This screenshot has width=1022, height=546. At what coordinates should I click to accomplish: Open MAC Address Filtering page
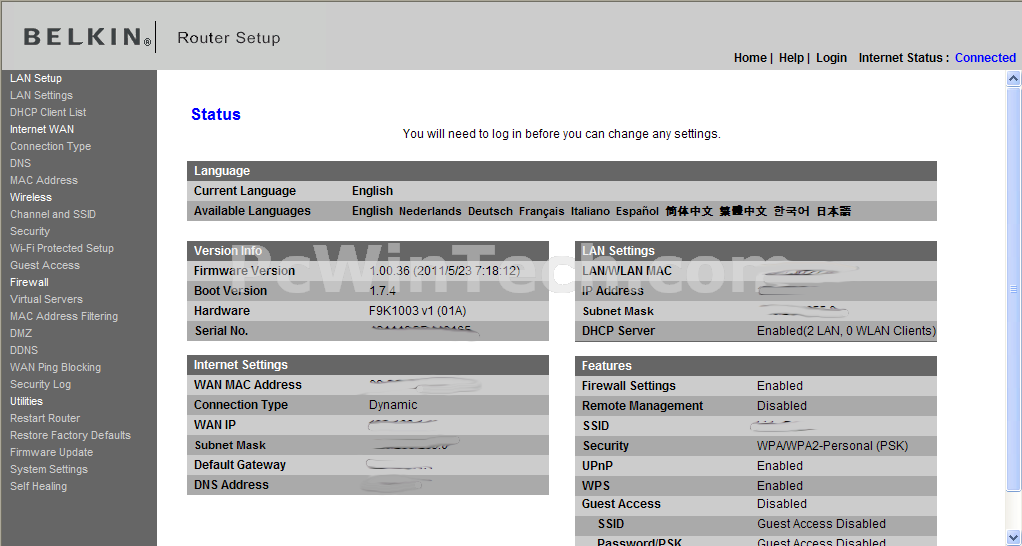[x=64, y=316]
